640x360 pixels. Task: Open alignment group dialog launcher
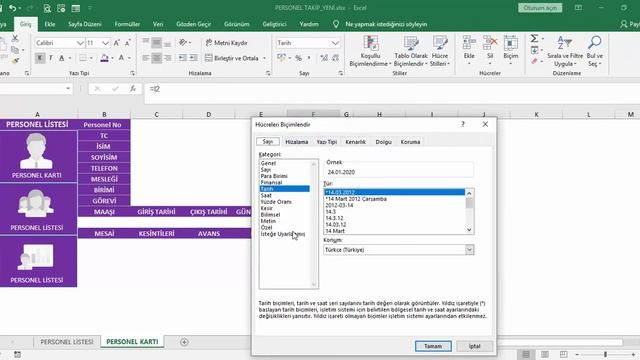coord(268,73)
